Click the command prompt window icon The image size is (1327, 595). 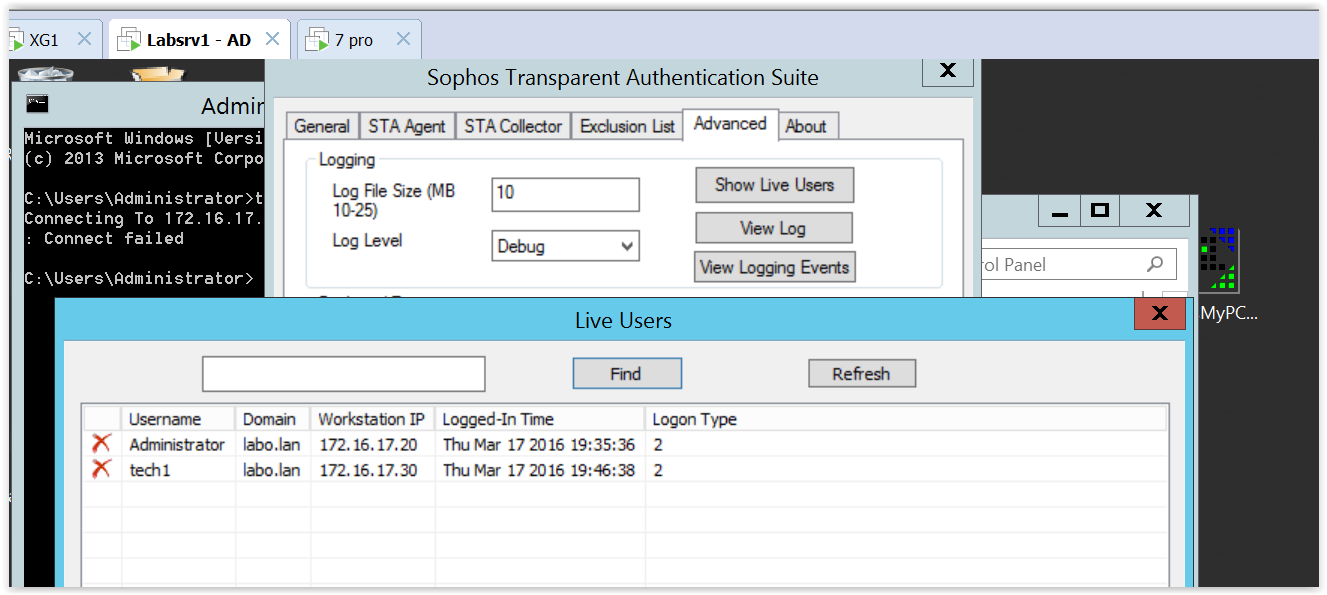37,103
